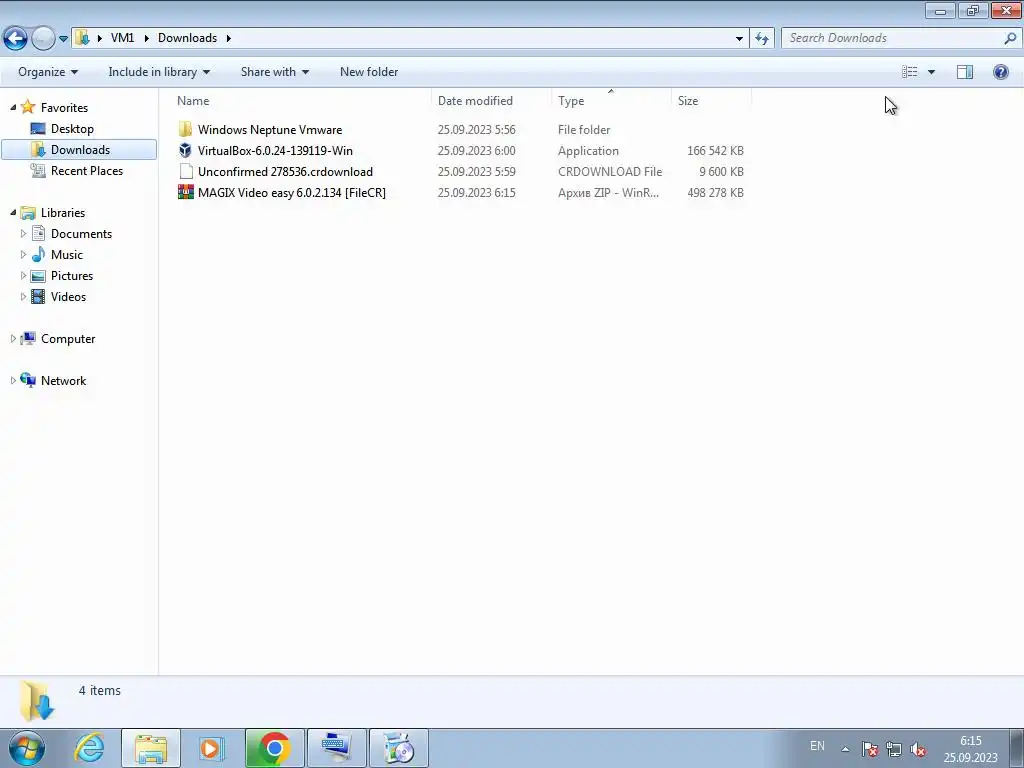Expand the Music library node
Viewport: 1024px width, 768px height.
click(x=24, y=254)
